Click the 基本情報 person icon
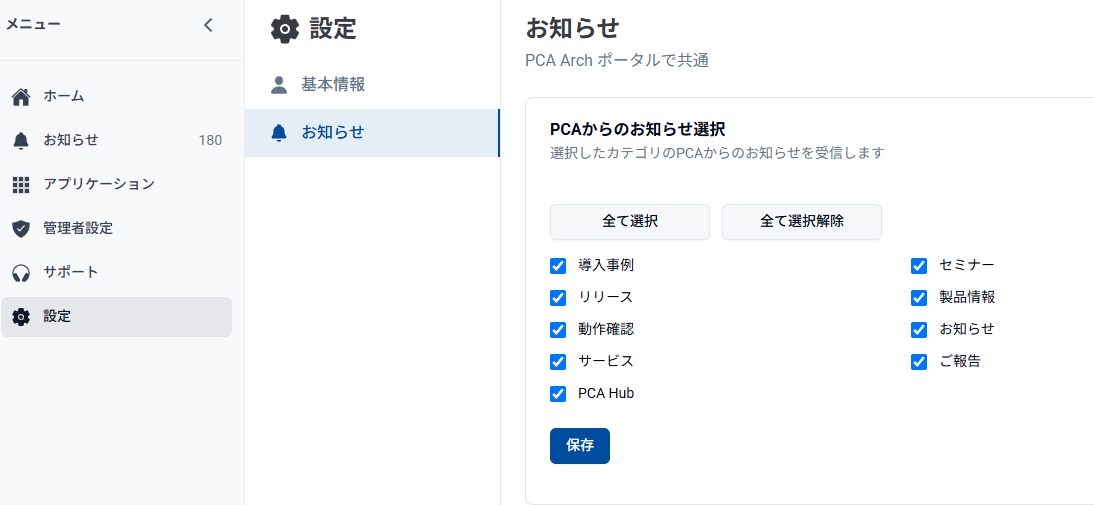The width and height of the screenshot is (1094, 505). [x=279, y=85]
